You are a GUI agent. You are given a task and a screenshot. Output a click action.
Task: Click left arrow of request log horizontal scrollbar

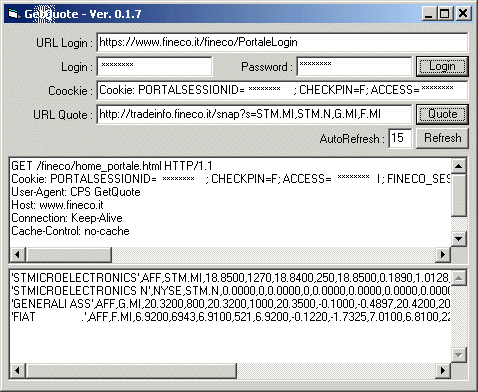click(17, 255)
